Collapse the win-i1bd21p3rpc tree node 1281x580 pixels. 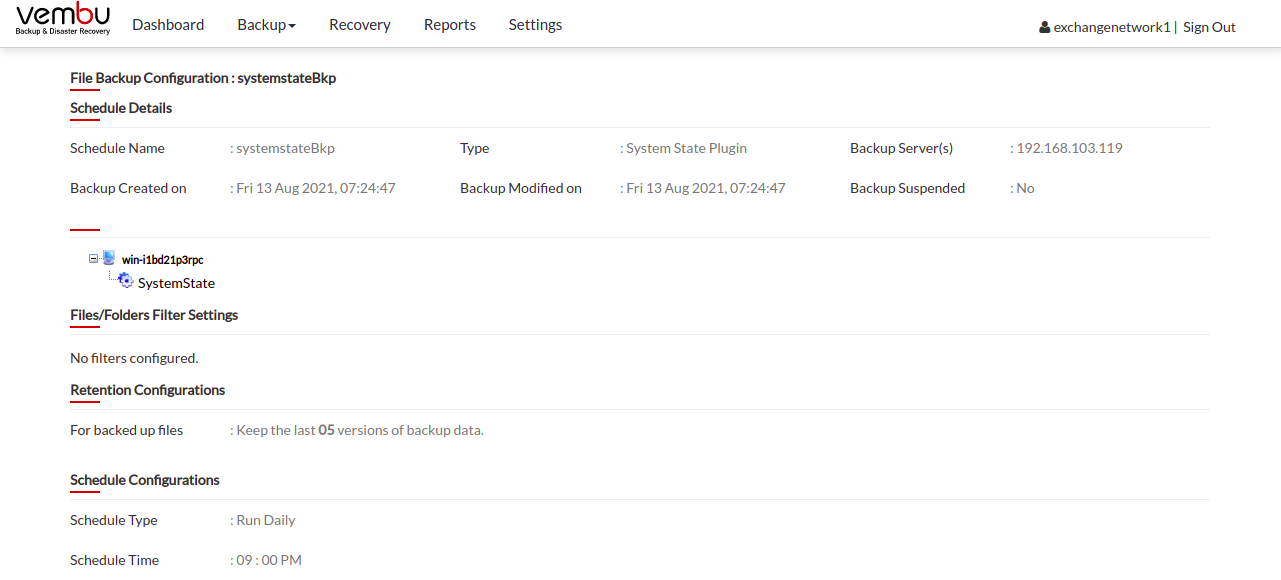click(93, 258)
